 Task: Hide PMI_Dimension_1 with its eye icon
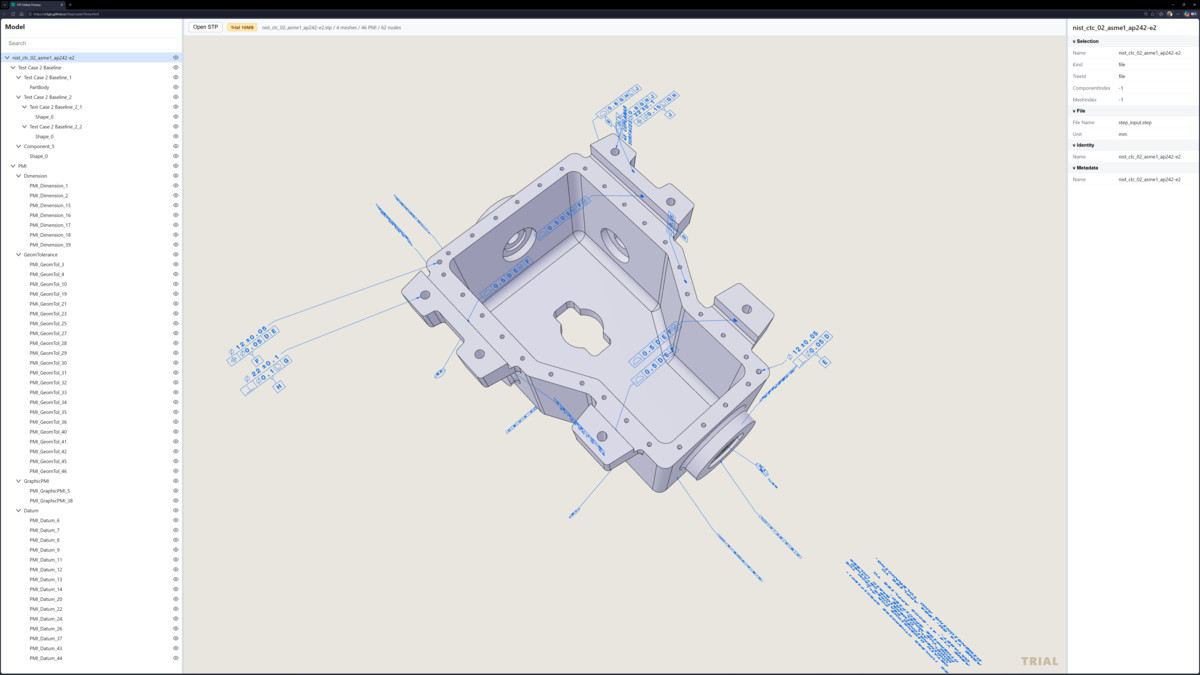[x=176, y=186]
